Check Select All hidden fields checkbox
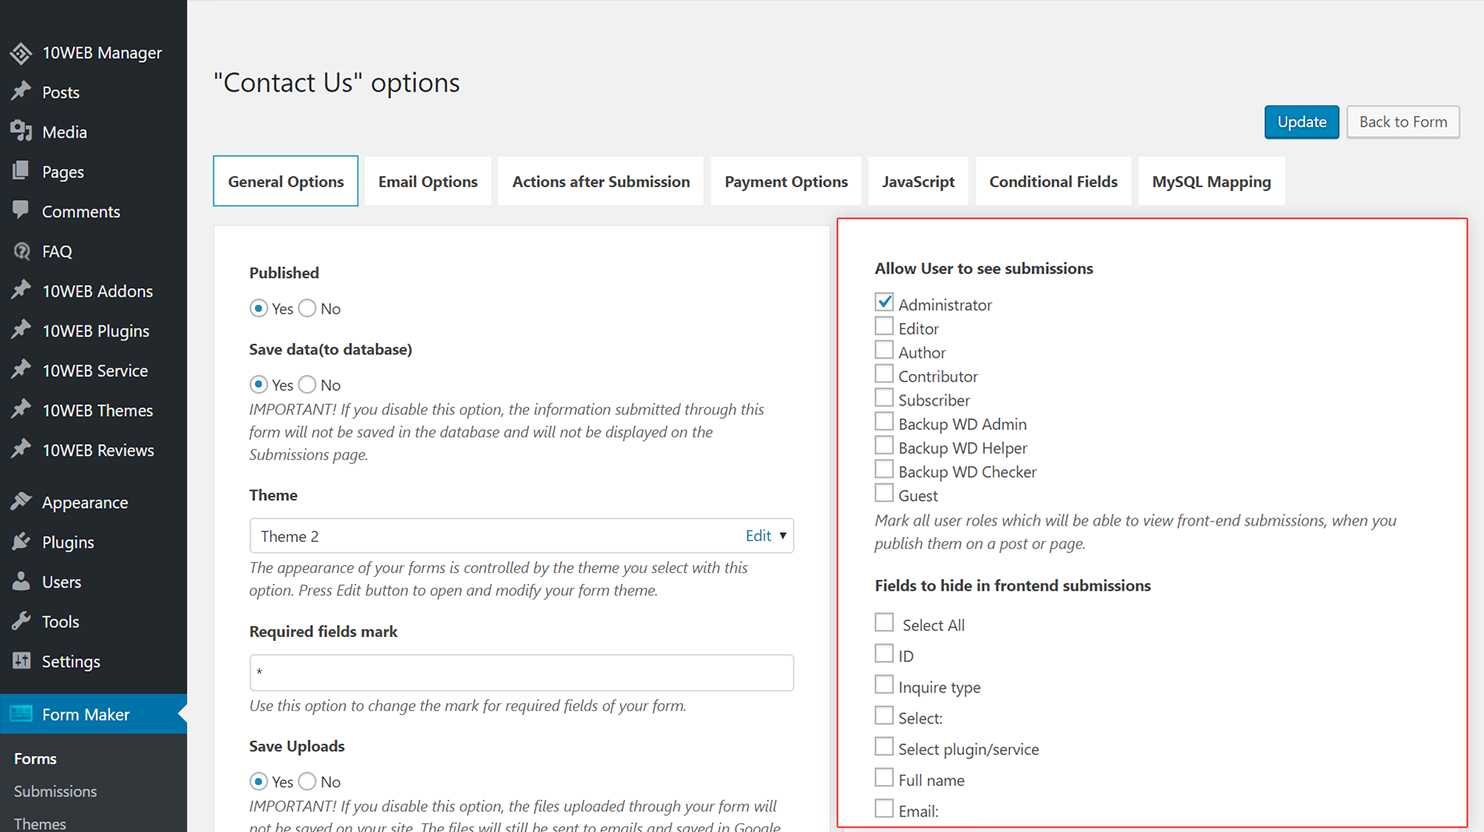This screenshot has height=832, width=1484. (x=884, y=623)
